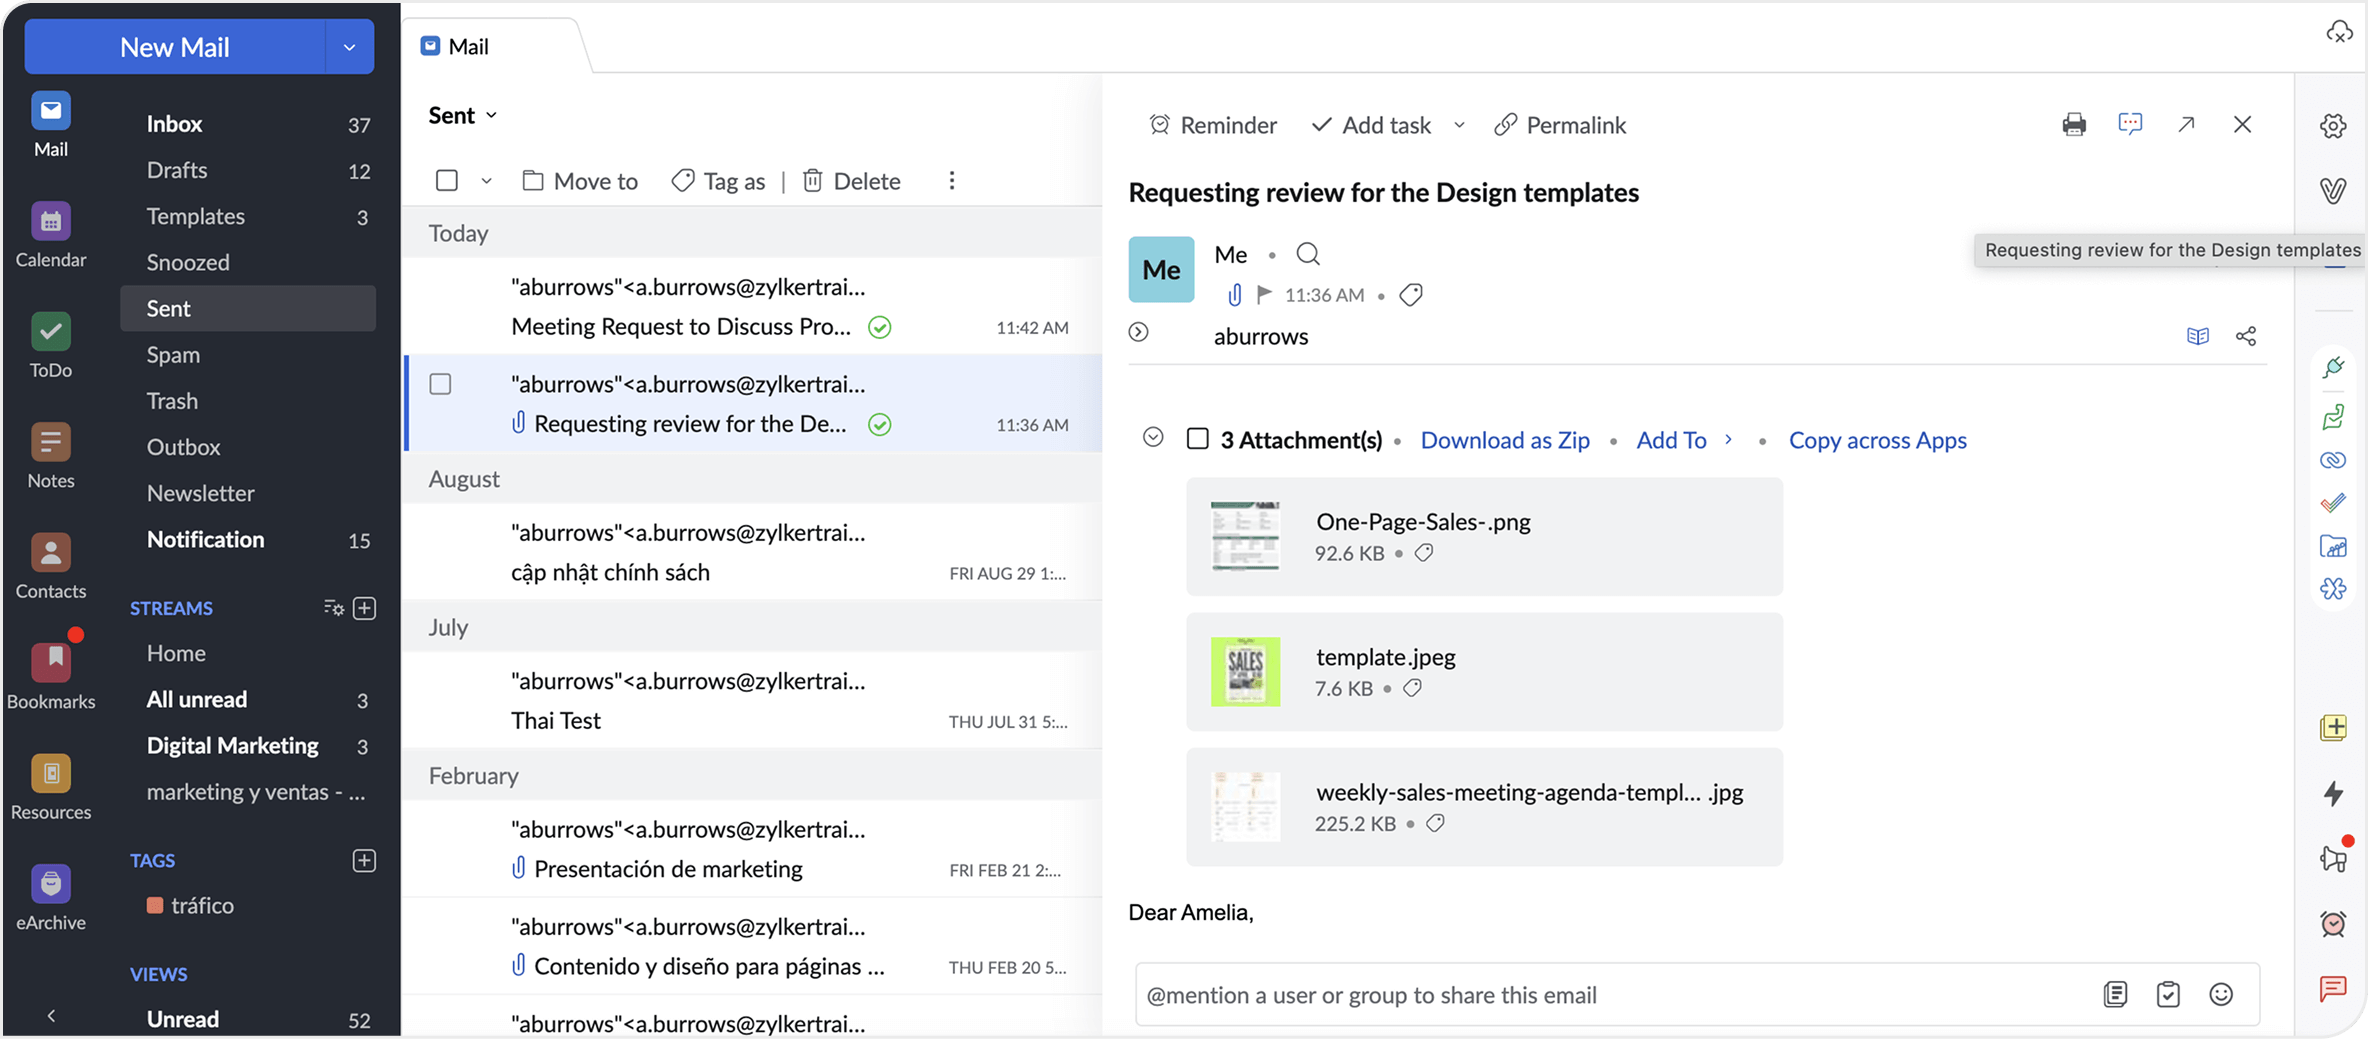Click Download as Zip link
The height and width of the screenshot is (1039, 2368).
[x=1504, y=440]
